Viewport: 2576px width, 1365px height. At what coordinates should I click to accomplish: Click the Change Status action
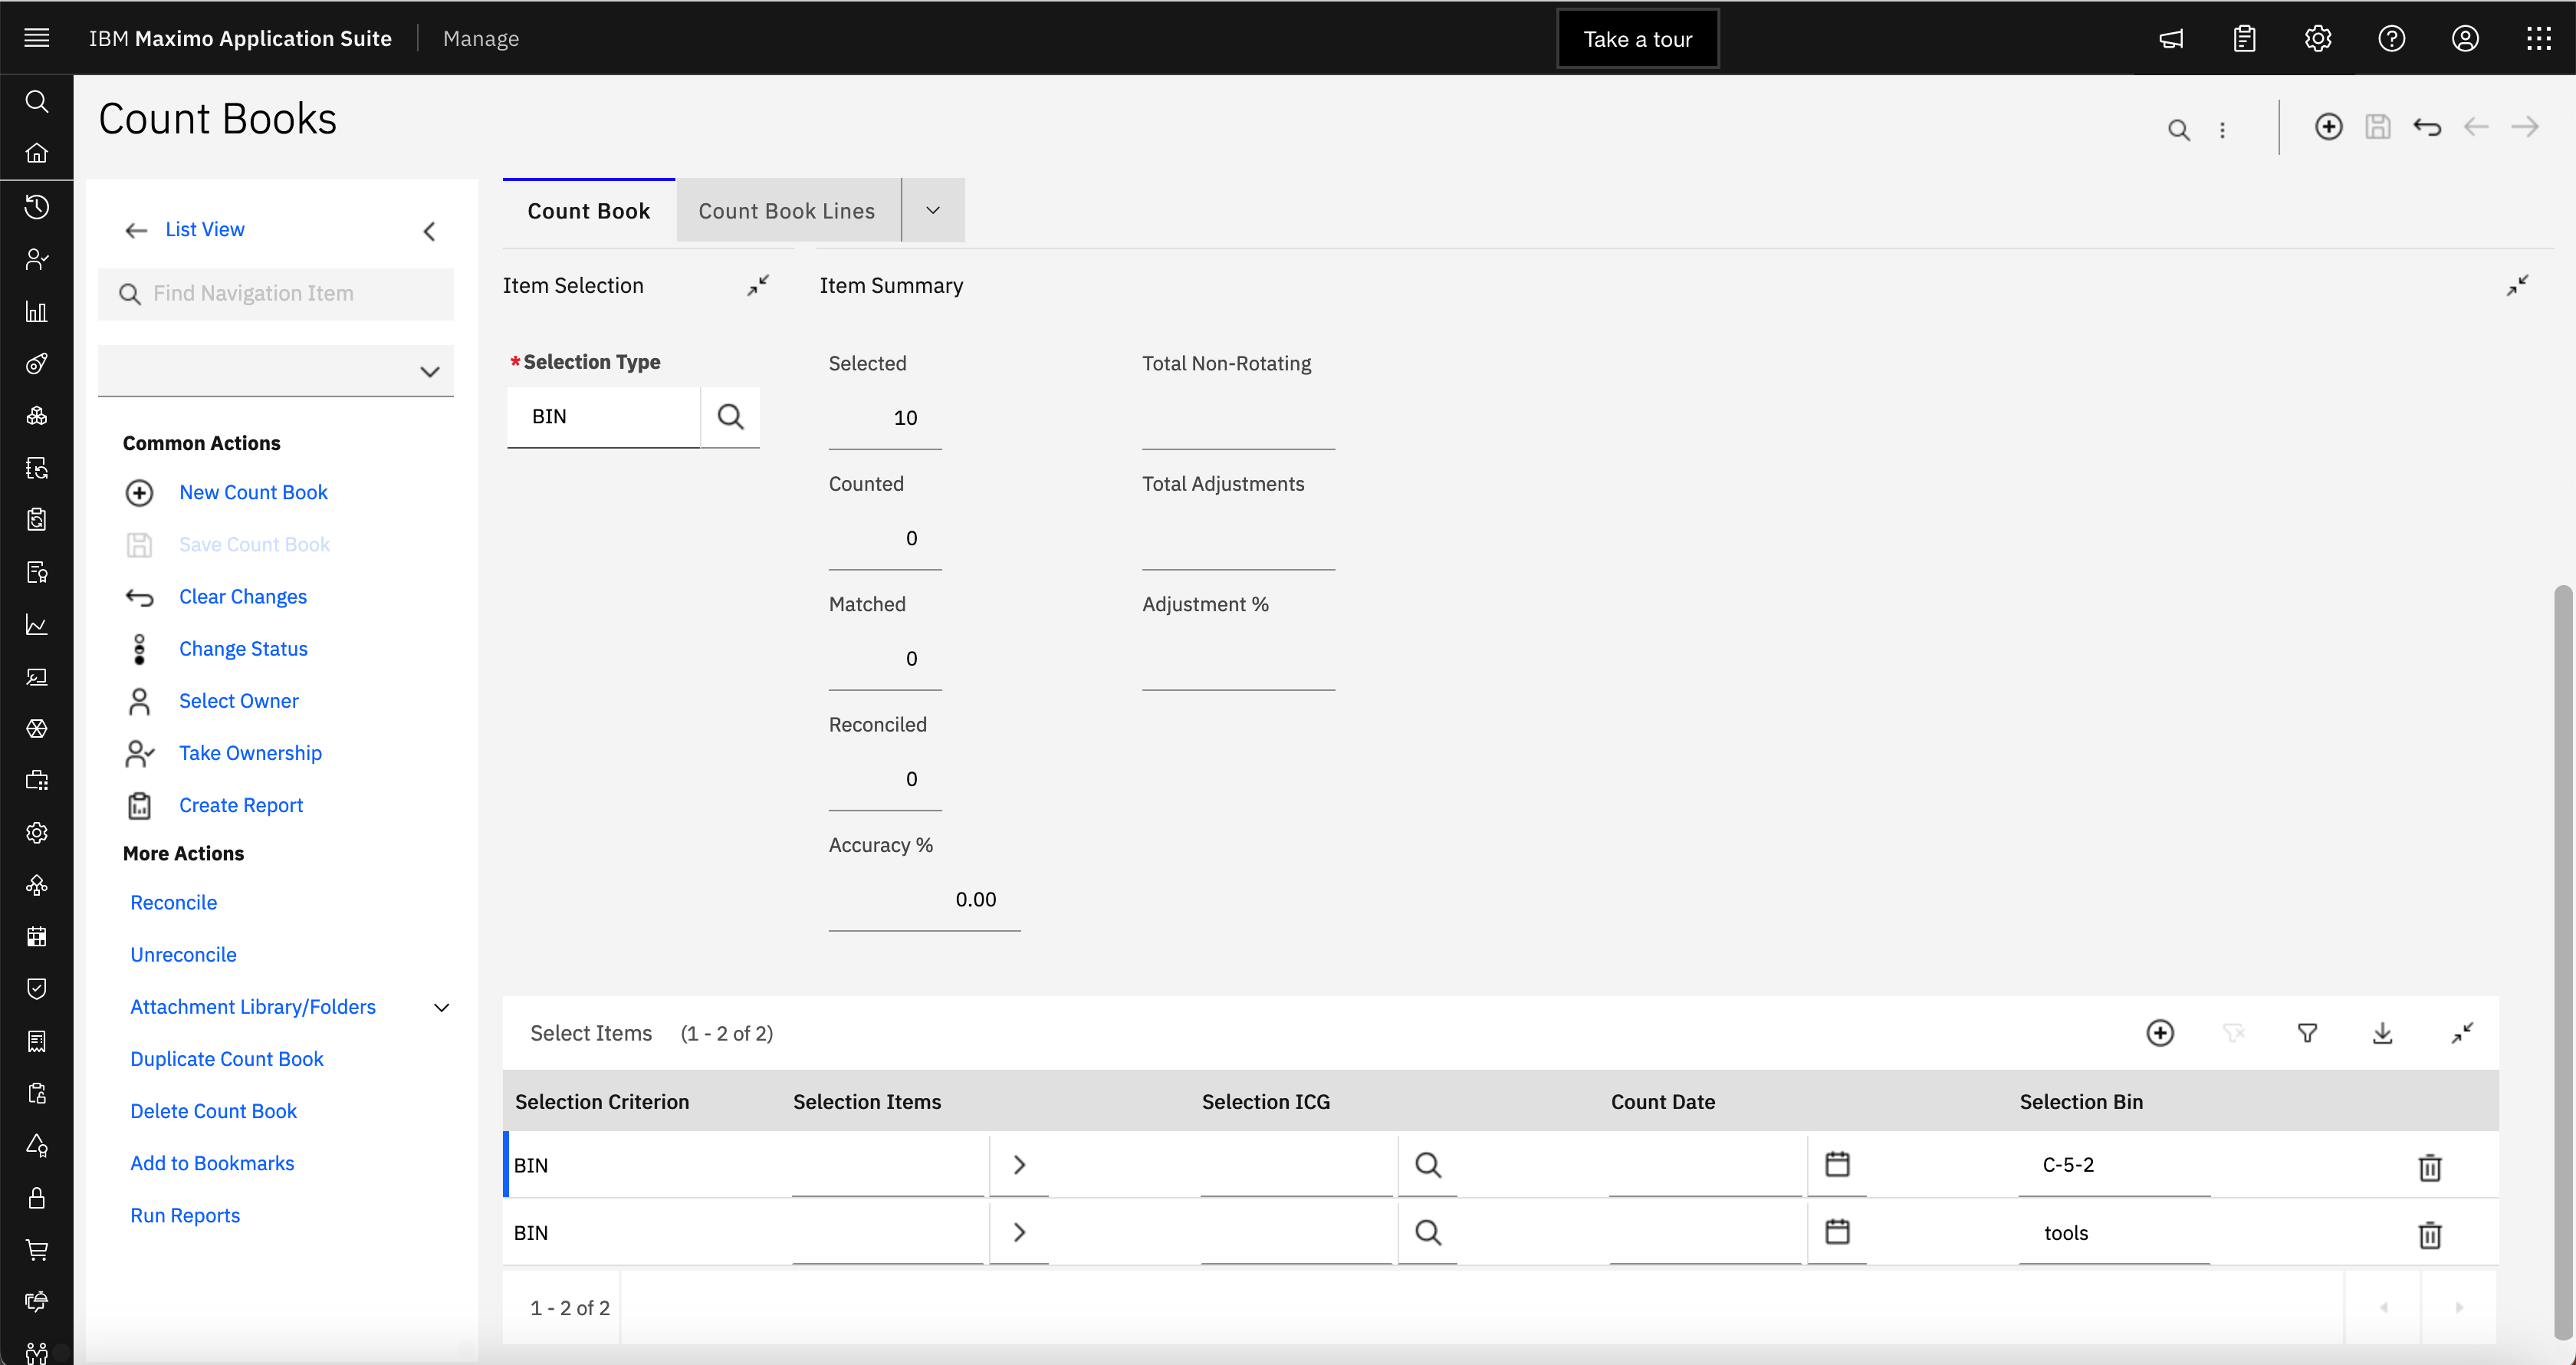(x=243, y=649)
